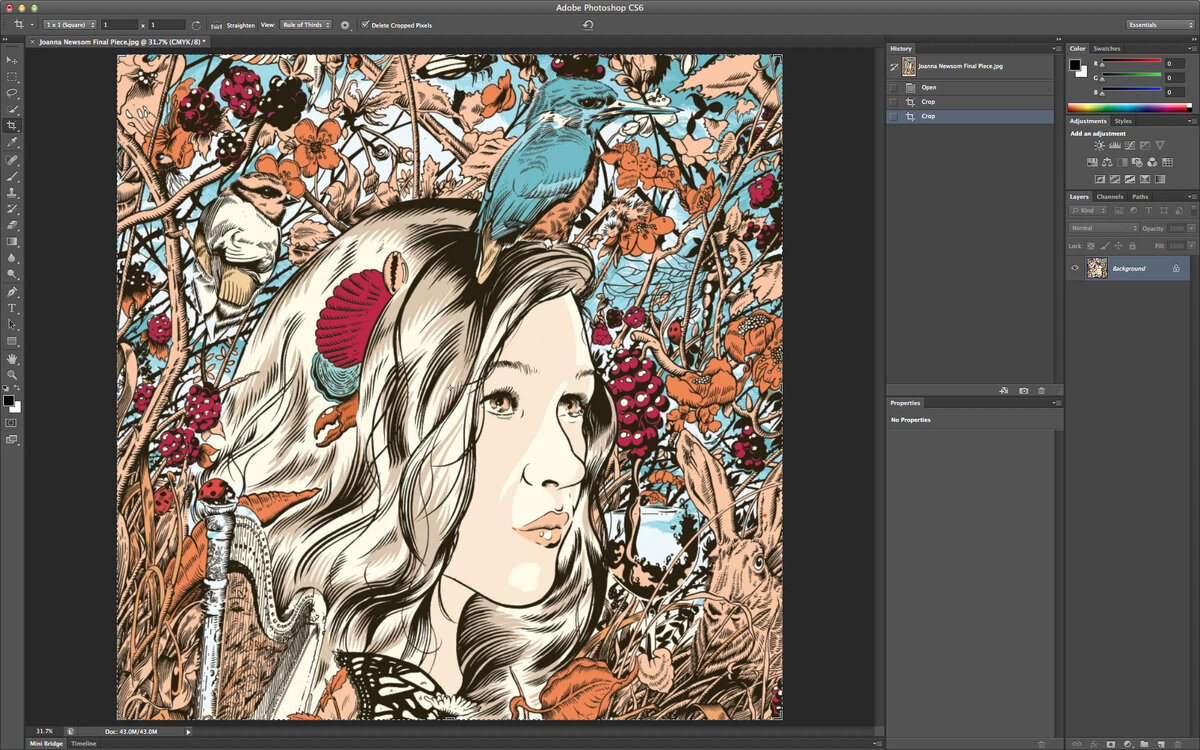This screenshot has width=1200, height=750.
Task: Select the Gradient tool
Action: point(12,241)
